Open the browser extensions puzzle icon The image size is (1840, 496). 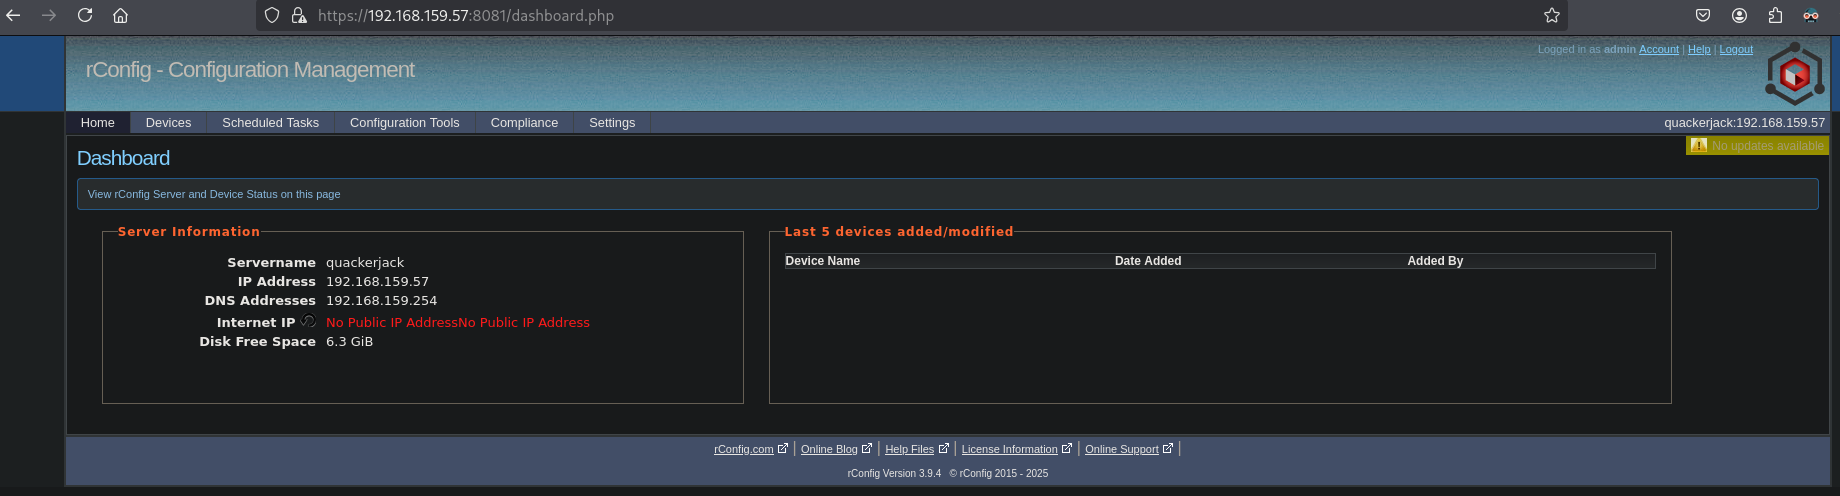pyautogui.click(x=1775, y=15)
